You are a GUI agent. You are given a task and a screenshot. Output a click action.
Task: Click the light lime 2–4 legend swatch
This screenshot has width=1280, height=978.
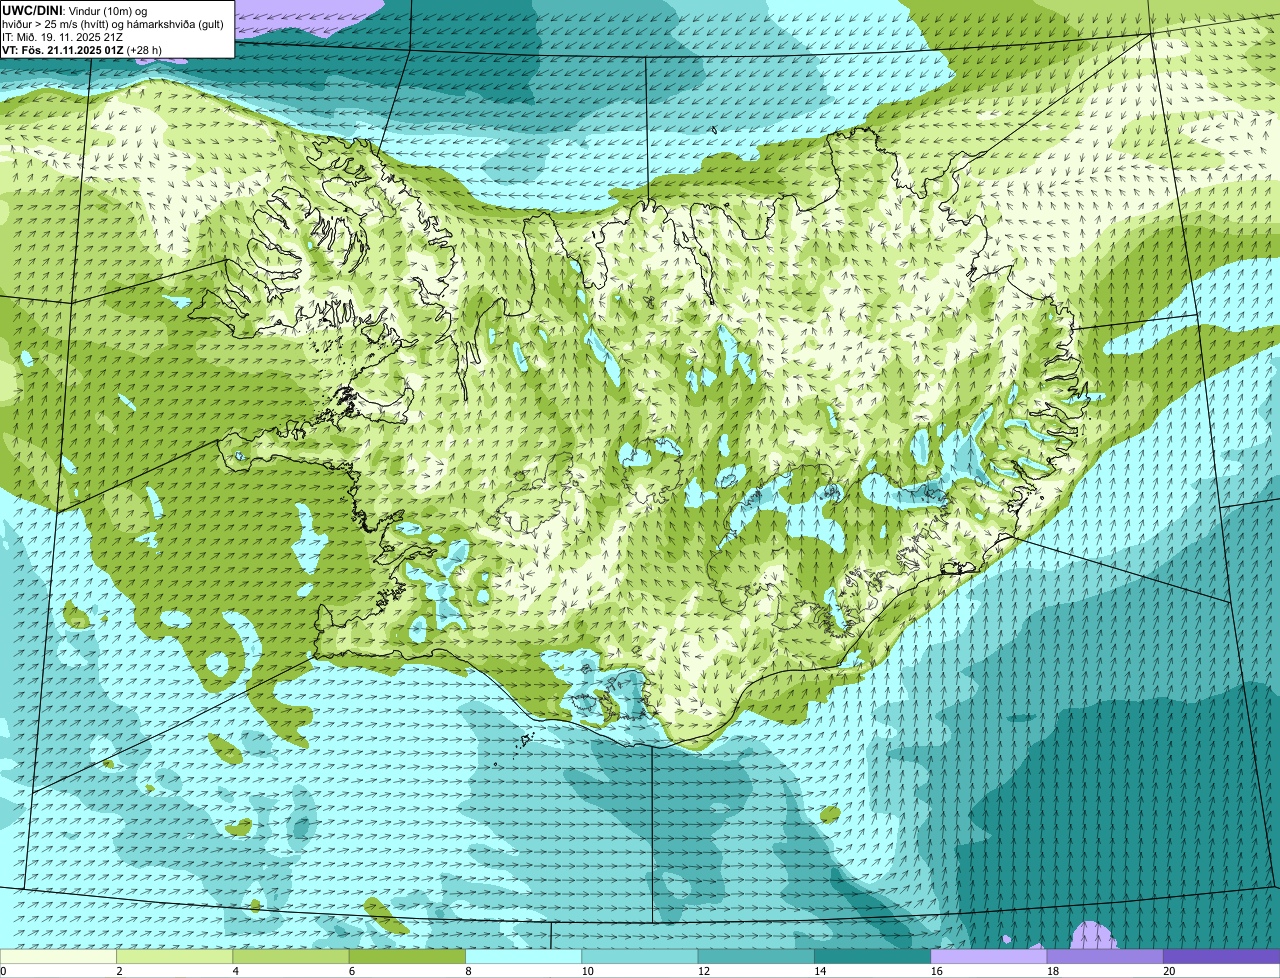(x=174, y=956)
